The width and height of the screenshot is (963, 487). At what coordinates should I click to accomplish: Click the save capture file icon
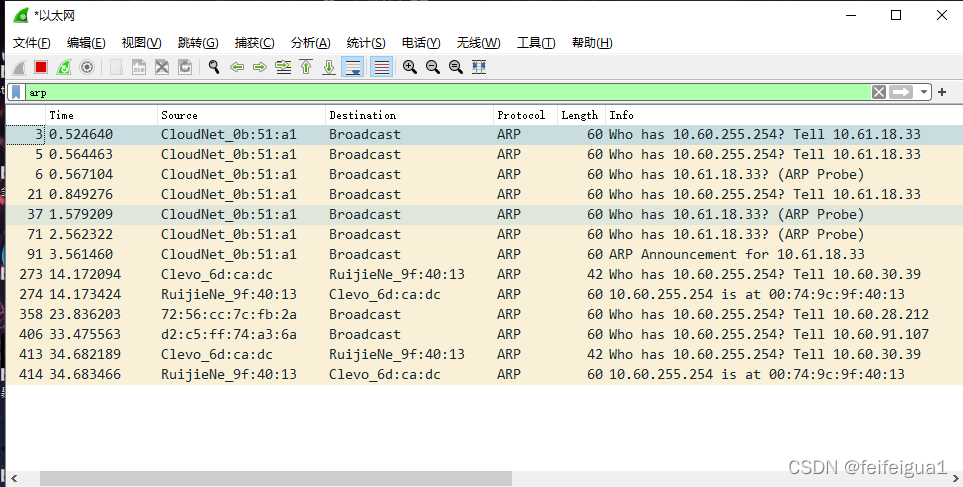coord(139,67)
